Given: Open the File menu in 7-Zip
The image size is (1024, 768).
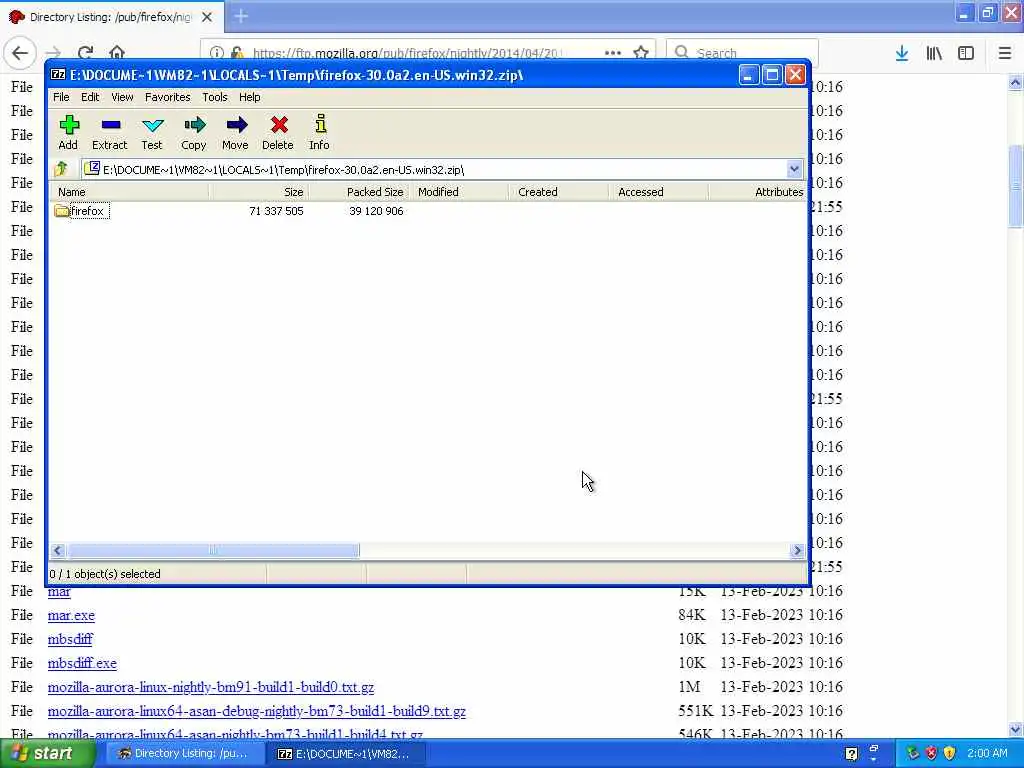Looking at the screenshot, I should point(61,97).
